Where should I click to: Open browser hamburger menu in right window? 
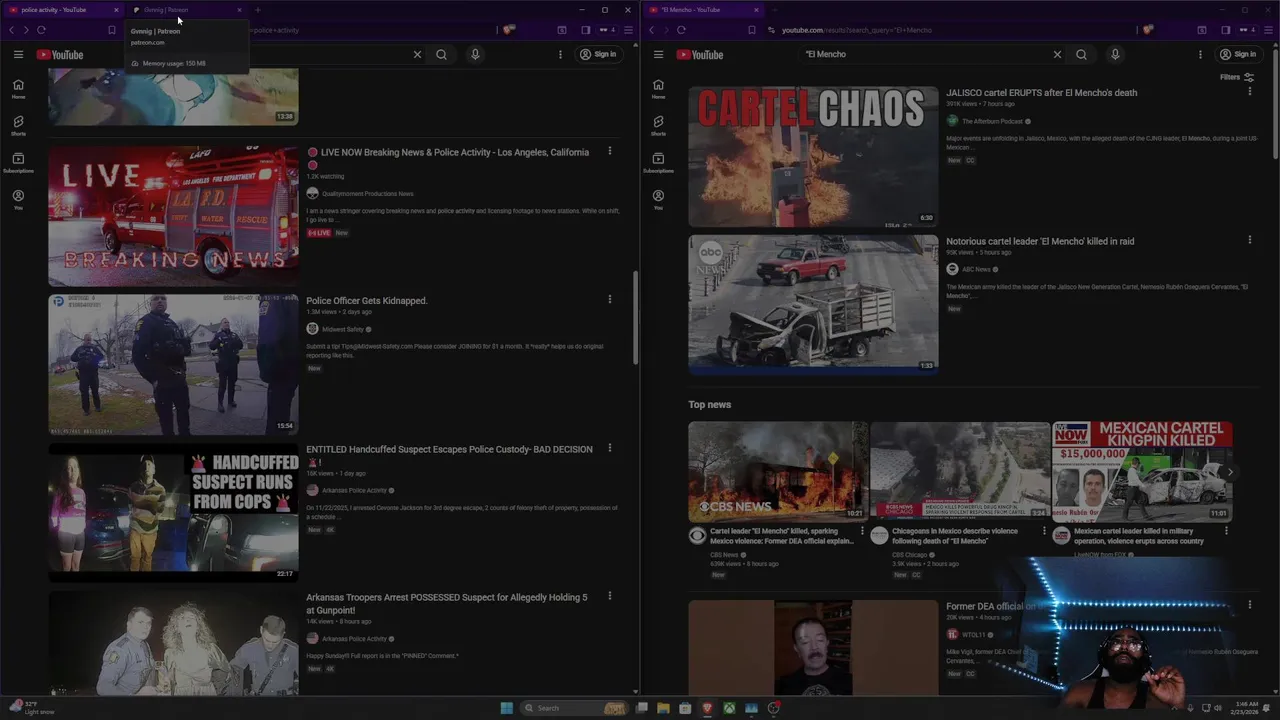[x=1268, y=30]
